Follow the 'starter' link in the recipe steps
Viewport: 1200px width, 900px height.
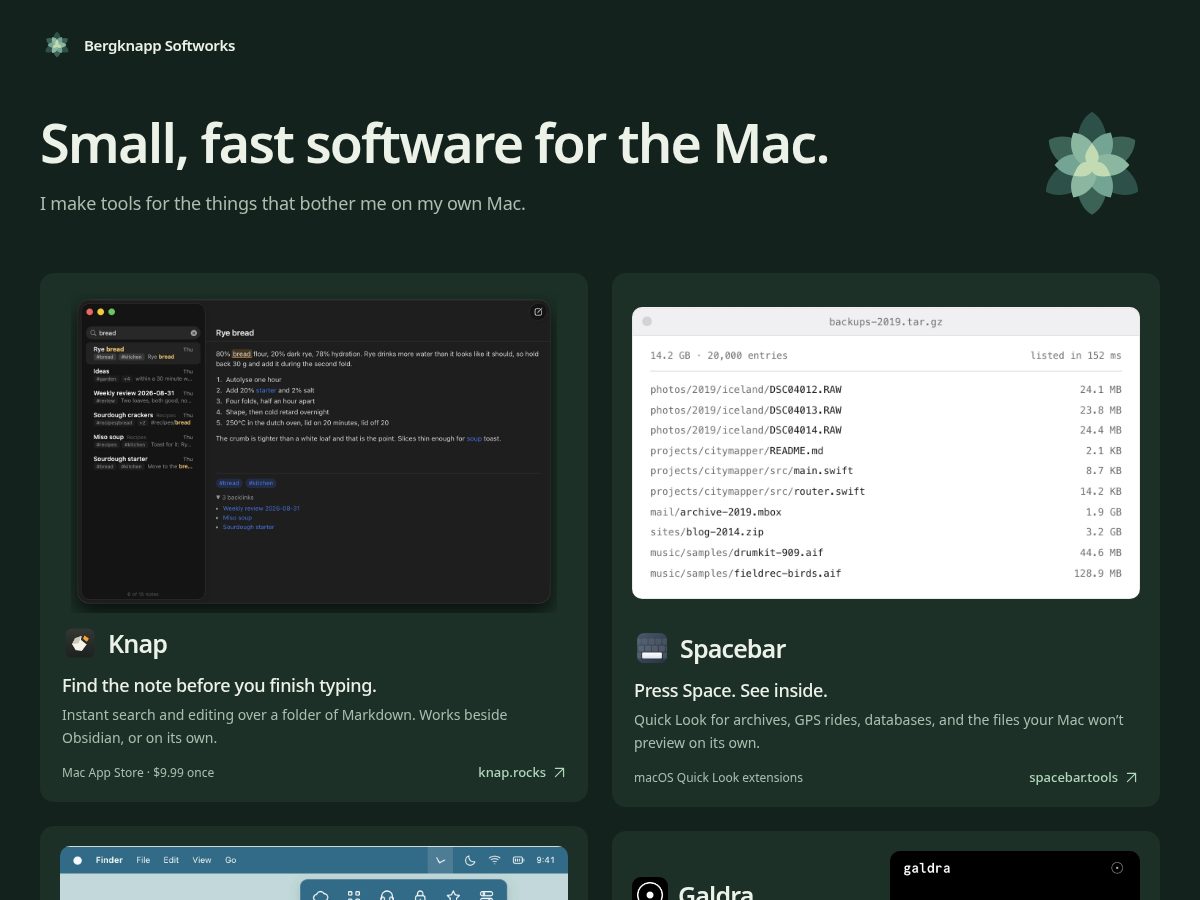click(266, 390)
